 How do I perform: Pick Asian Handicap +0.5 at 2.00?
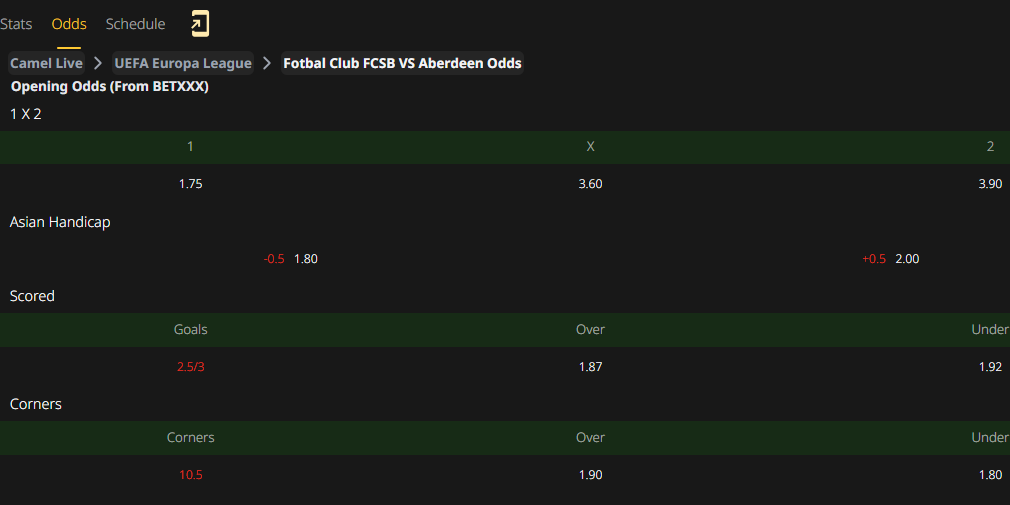click(891, 259)
